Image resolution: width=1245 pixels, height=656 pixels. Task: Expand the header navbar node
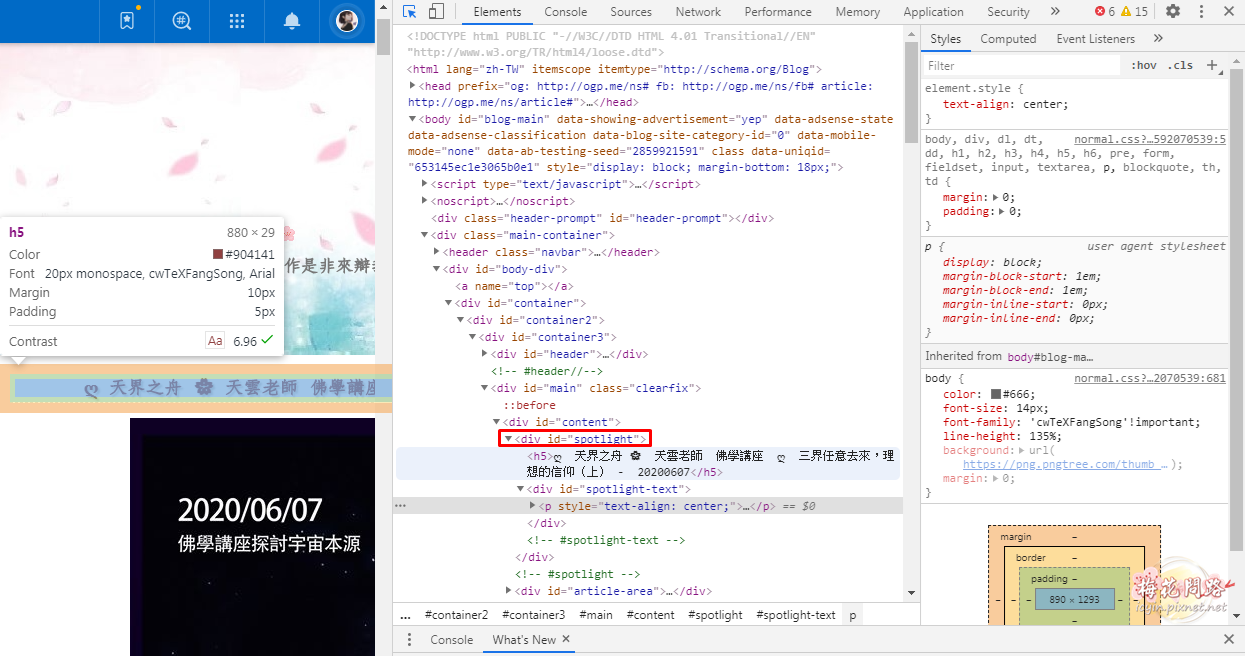pos(438,252)
